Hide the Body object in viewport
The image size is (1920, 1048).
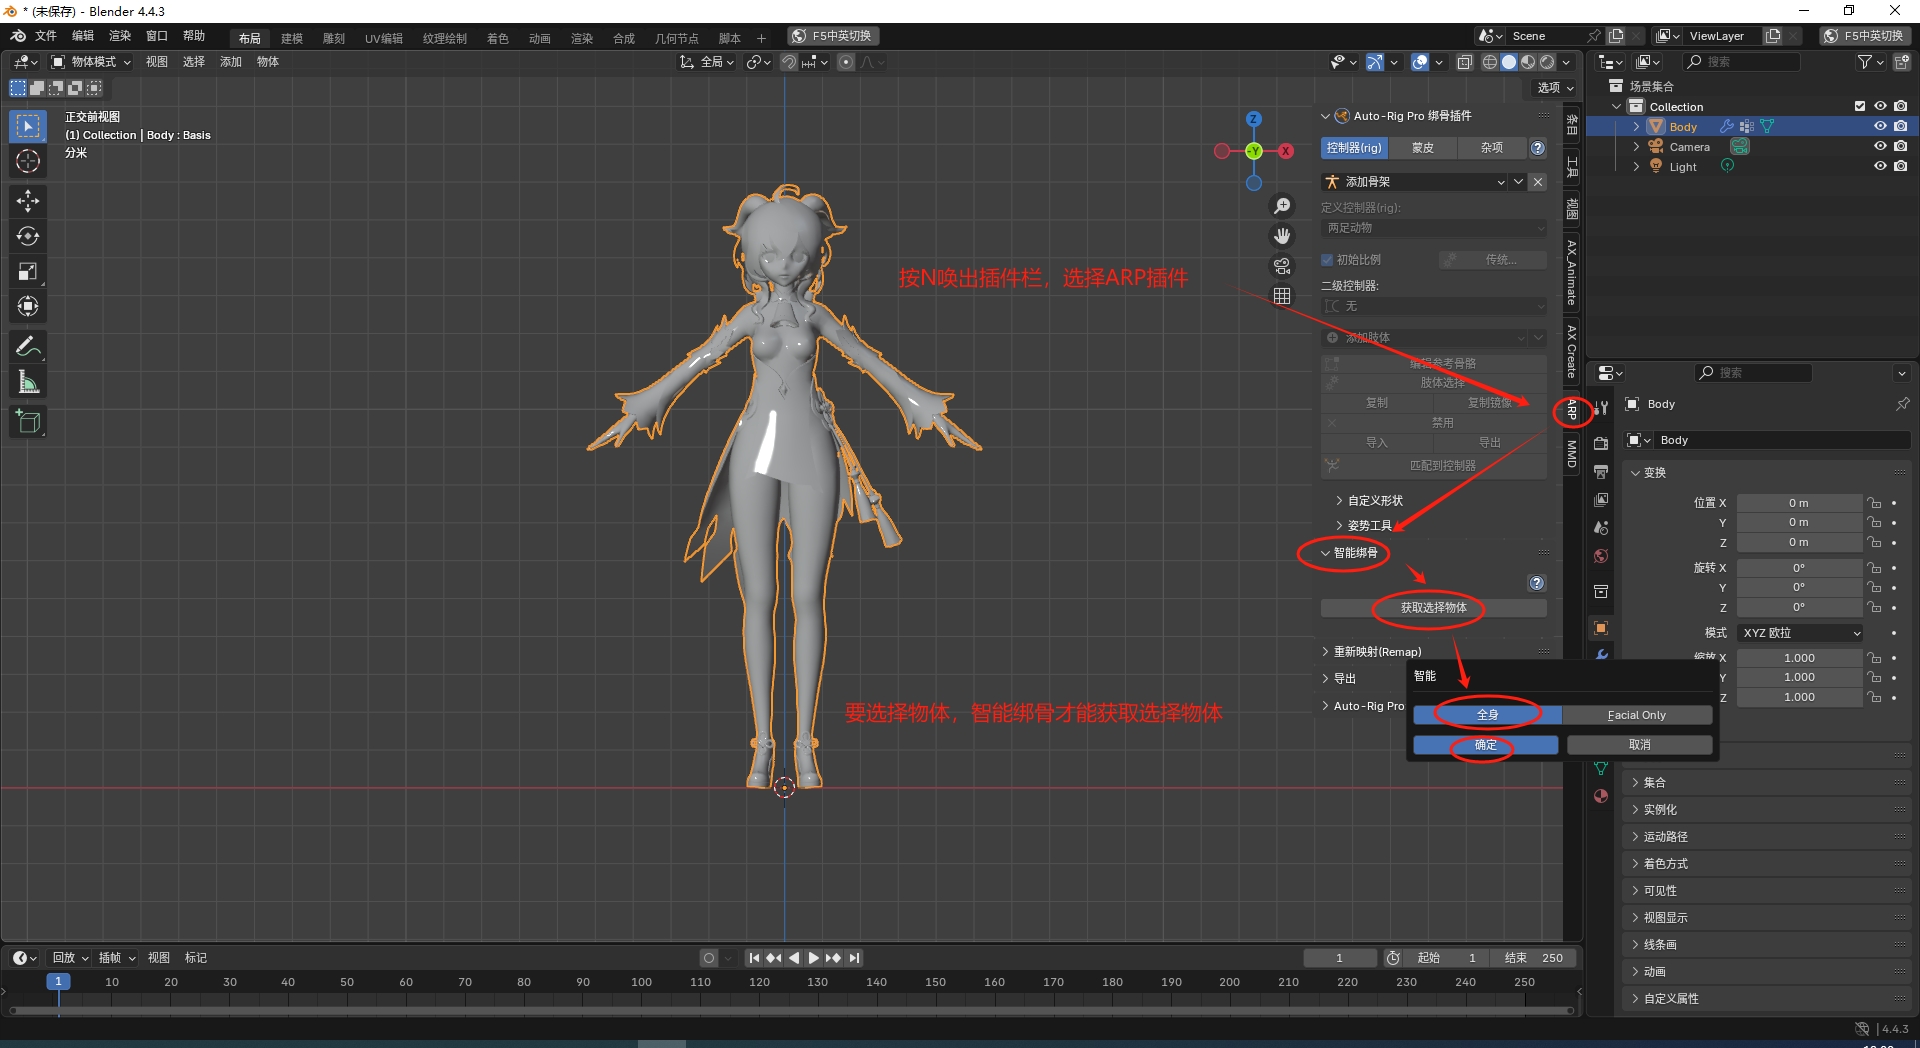1880,127
